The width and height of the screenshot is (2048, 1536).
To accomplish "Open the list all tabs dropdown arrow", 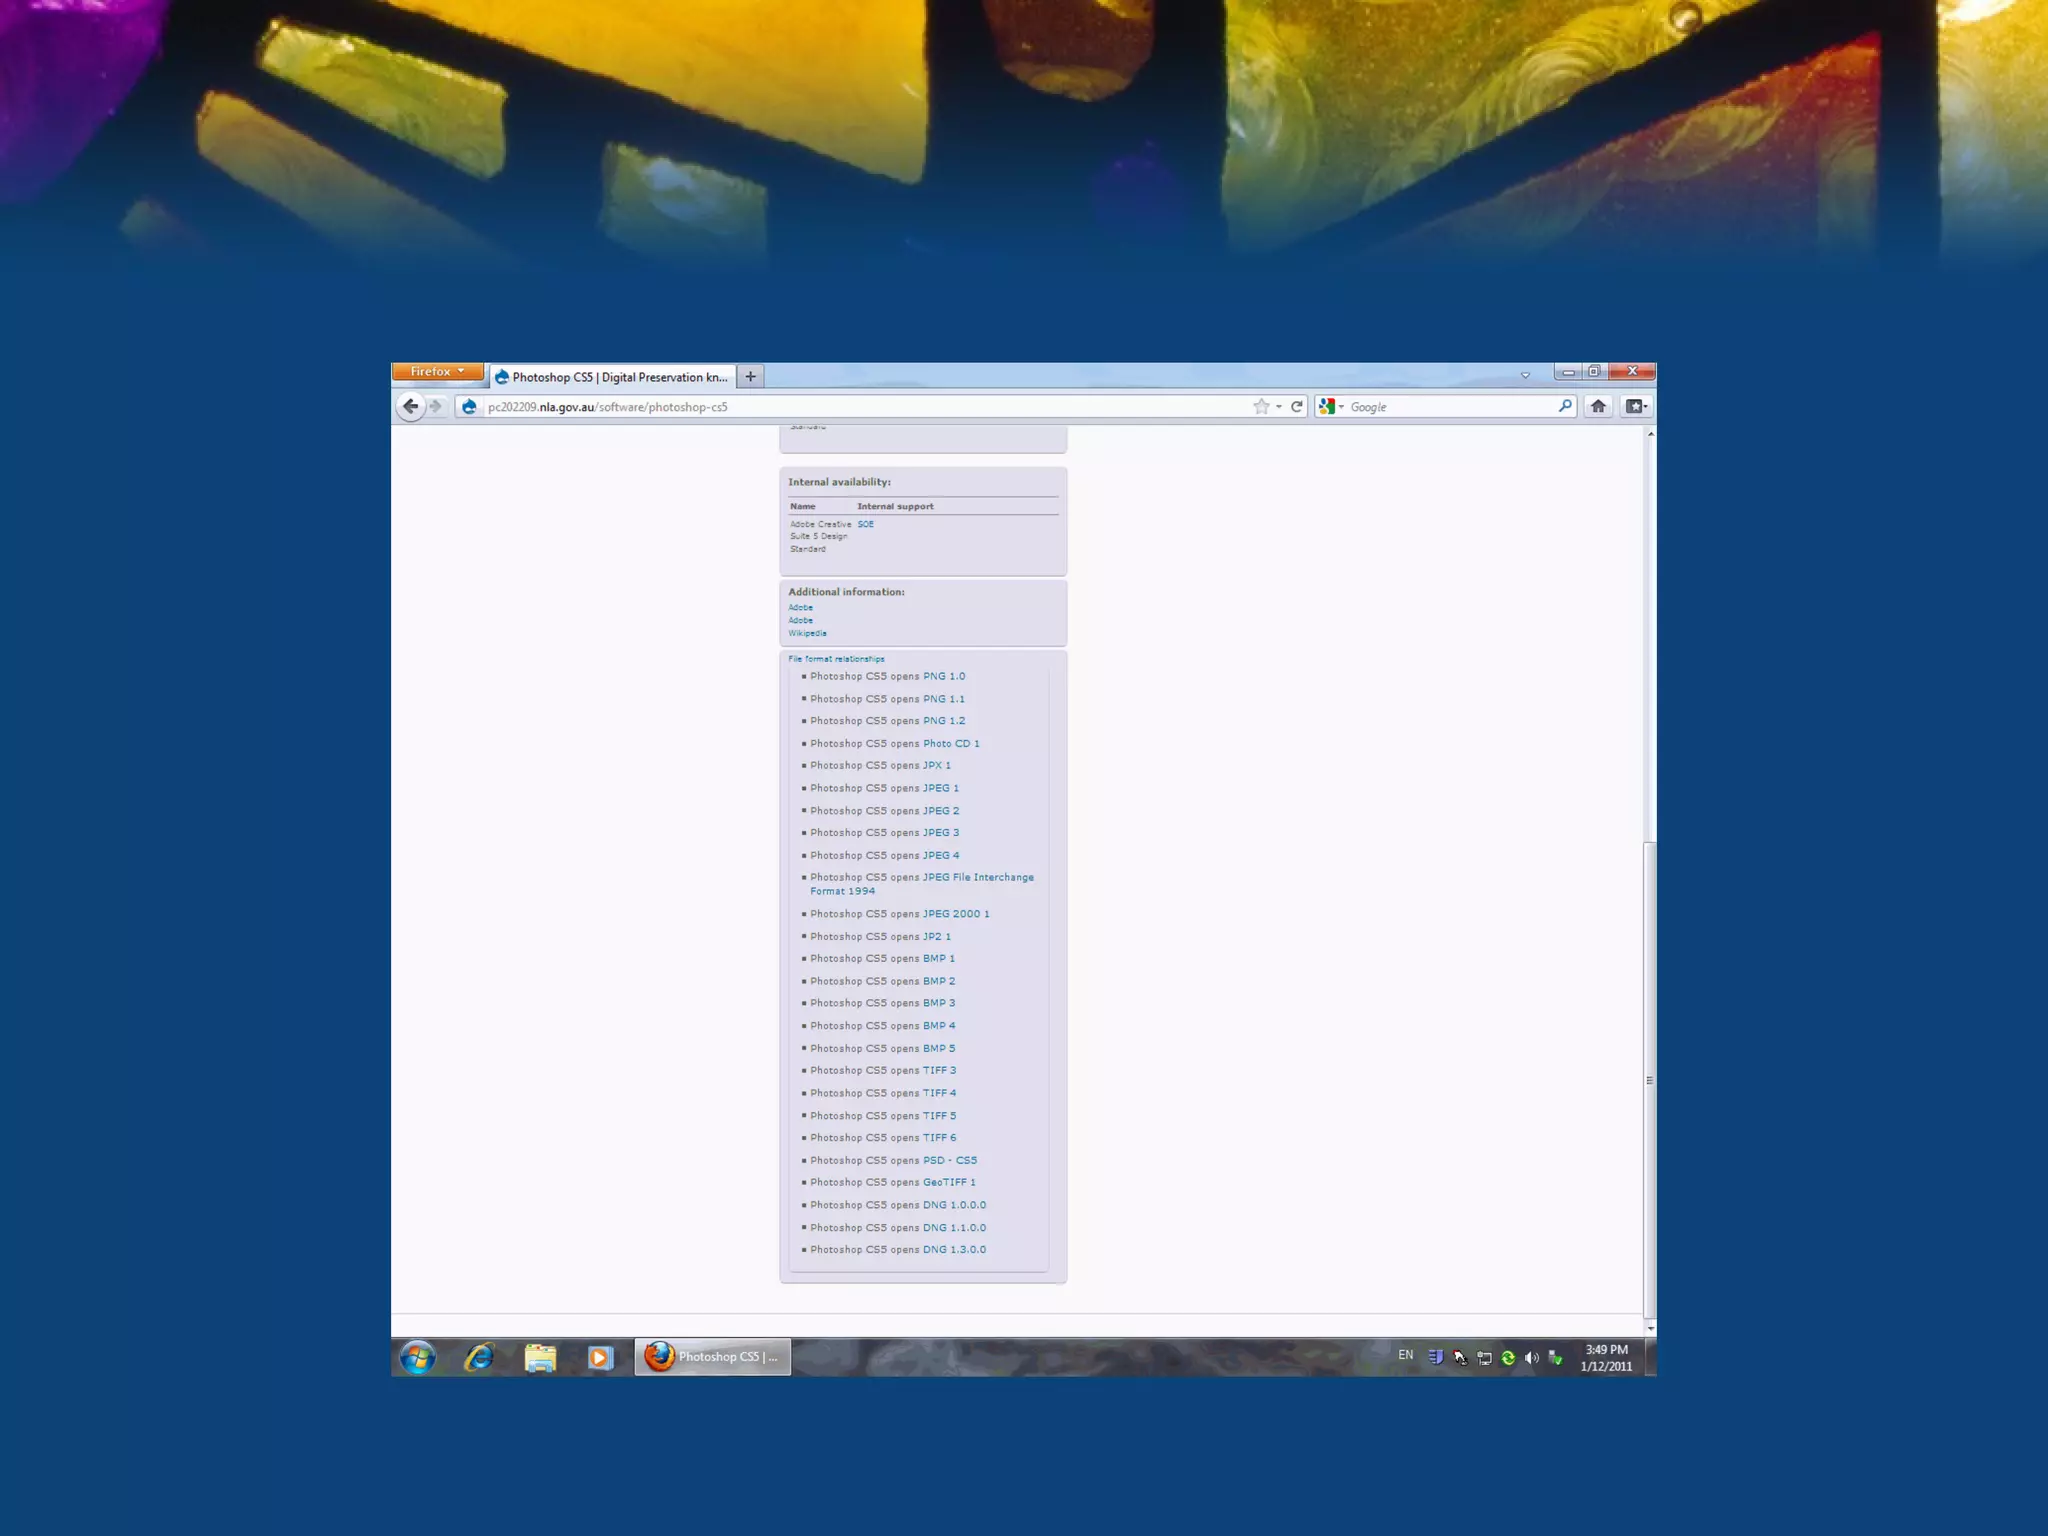I will click(x=1525, y=376).
